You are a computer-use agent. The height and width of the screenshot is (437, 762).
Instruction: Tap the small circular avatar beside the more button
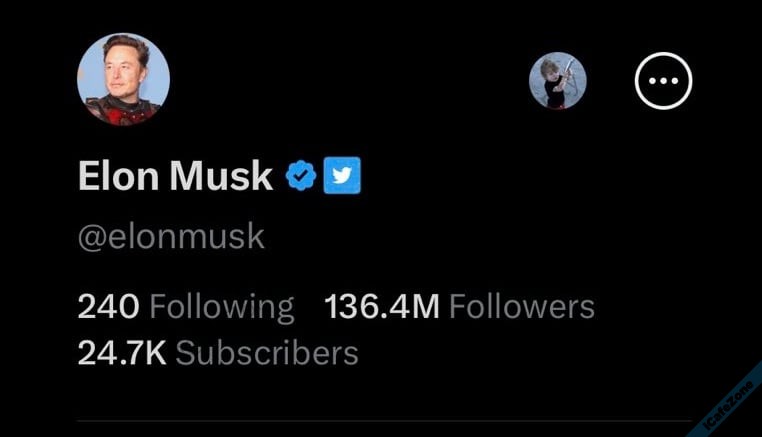(x=557, y=81)
